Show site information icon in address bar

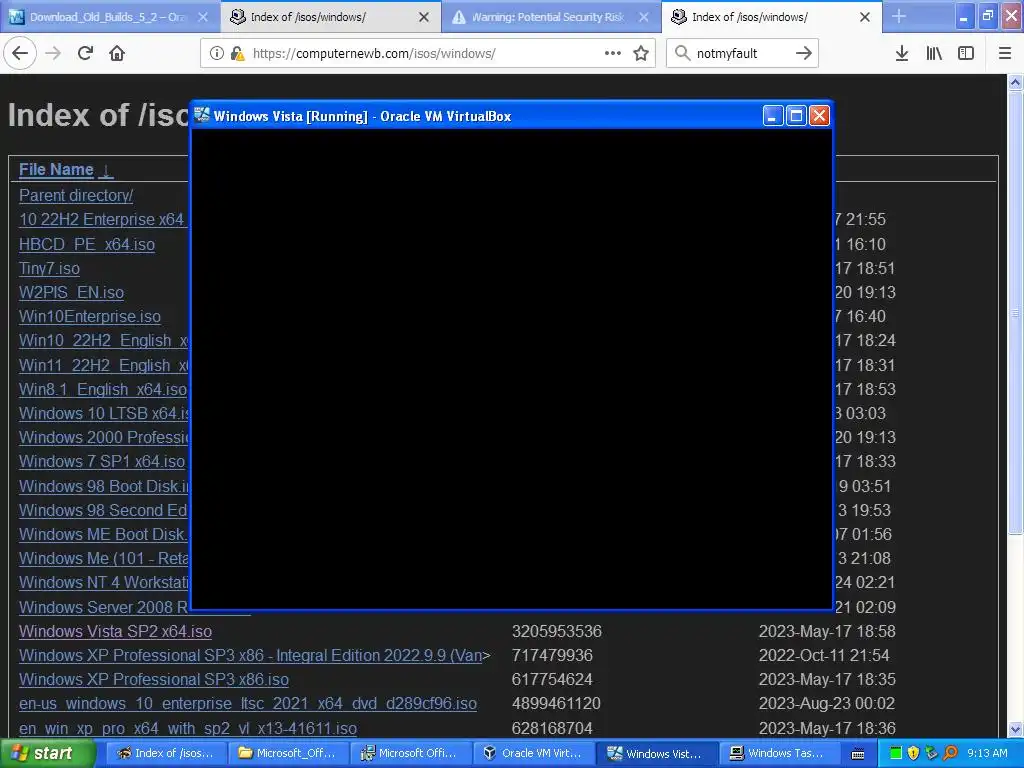216,53
